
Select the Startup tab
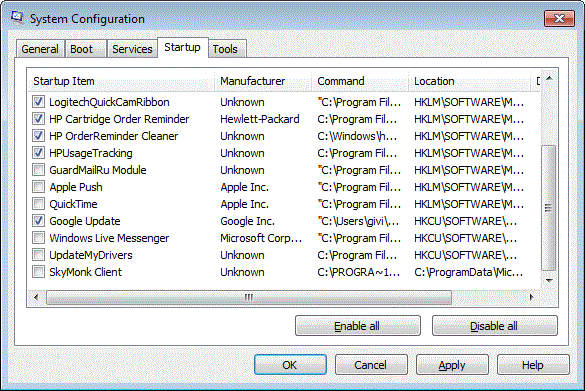(183, 47)
